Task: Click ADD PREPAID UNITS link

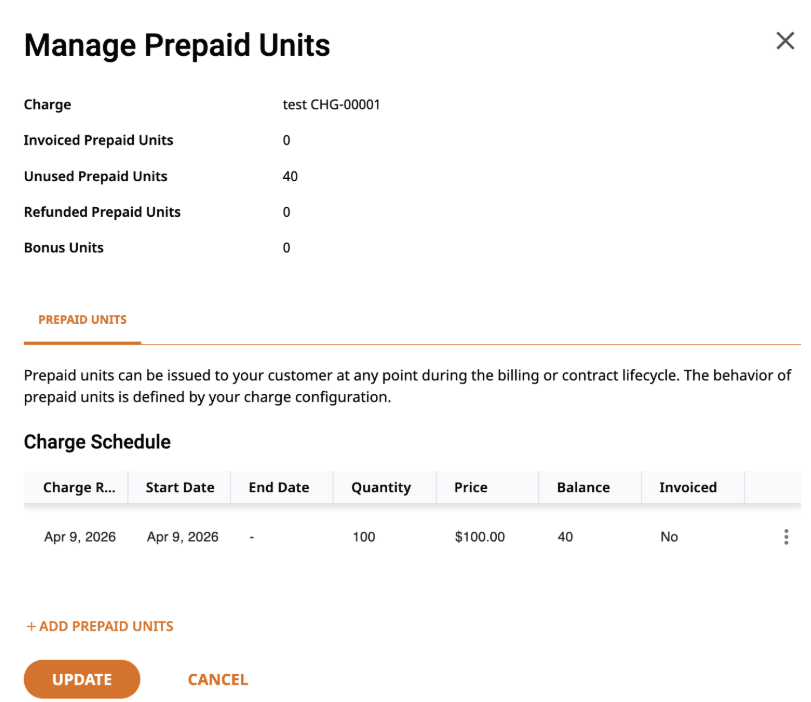Action: pyautogui.click(x=100, y=626)
